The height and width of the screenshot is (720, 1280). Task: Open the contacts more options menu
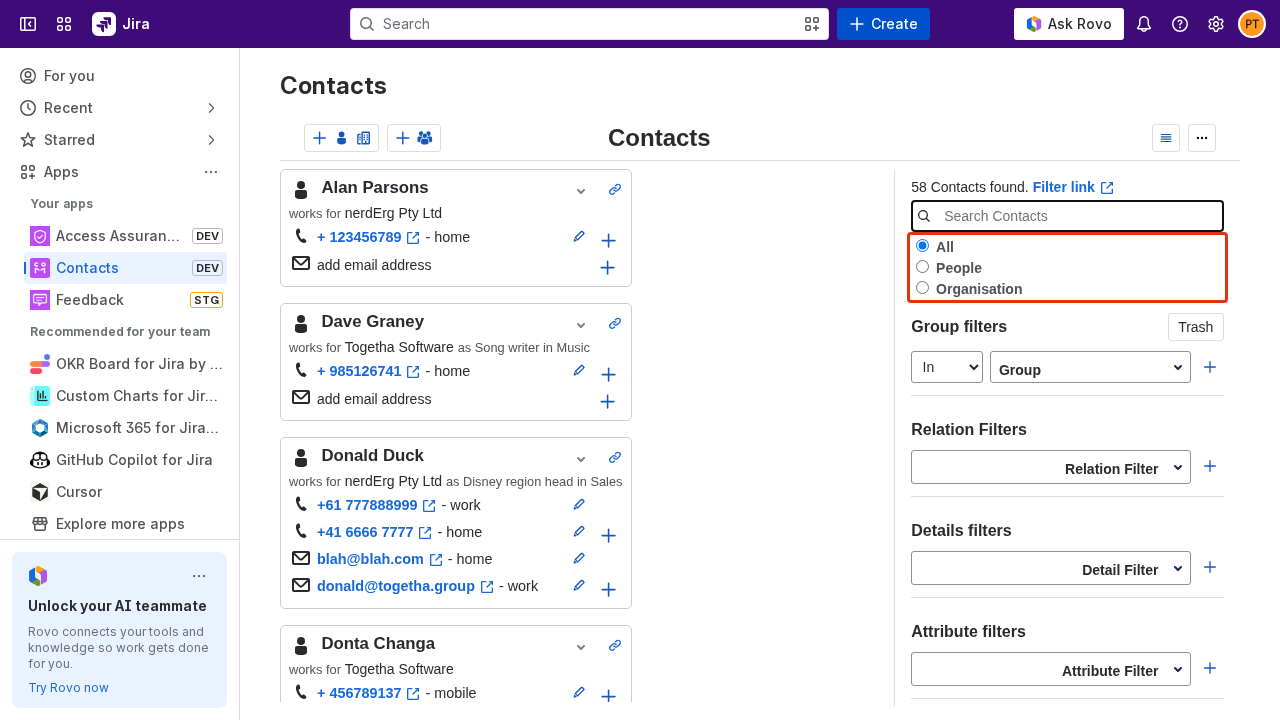pyautogui.click(x=1202, y=138)
